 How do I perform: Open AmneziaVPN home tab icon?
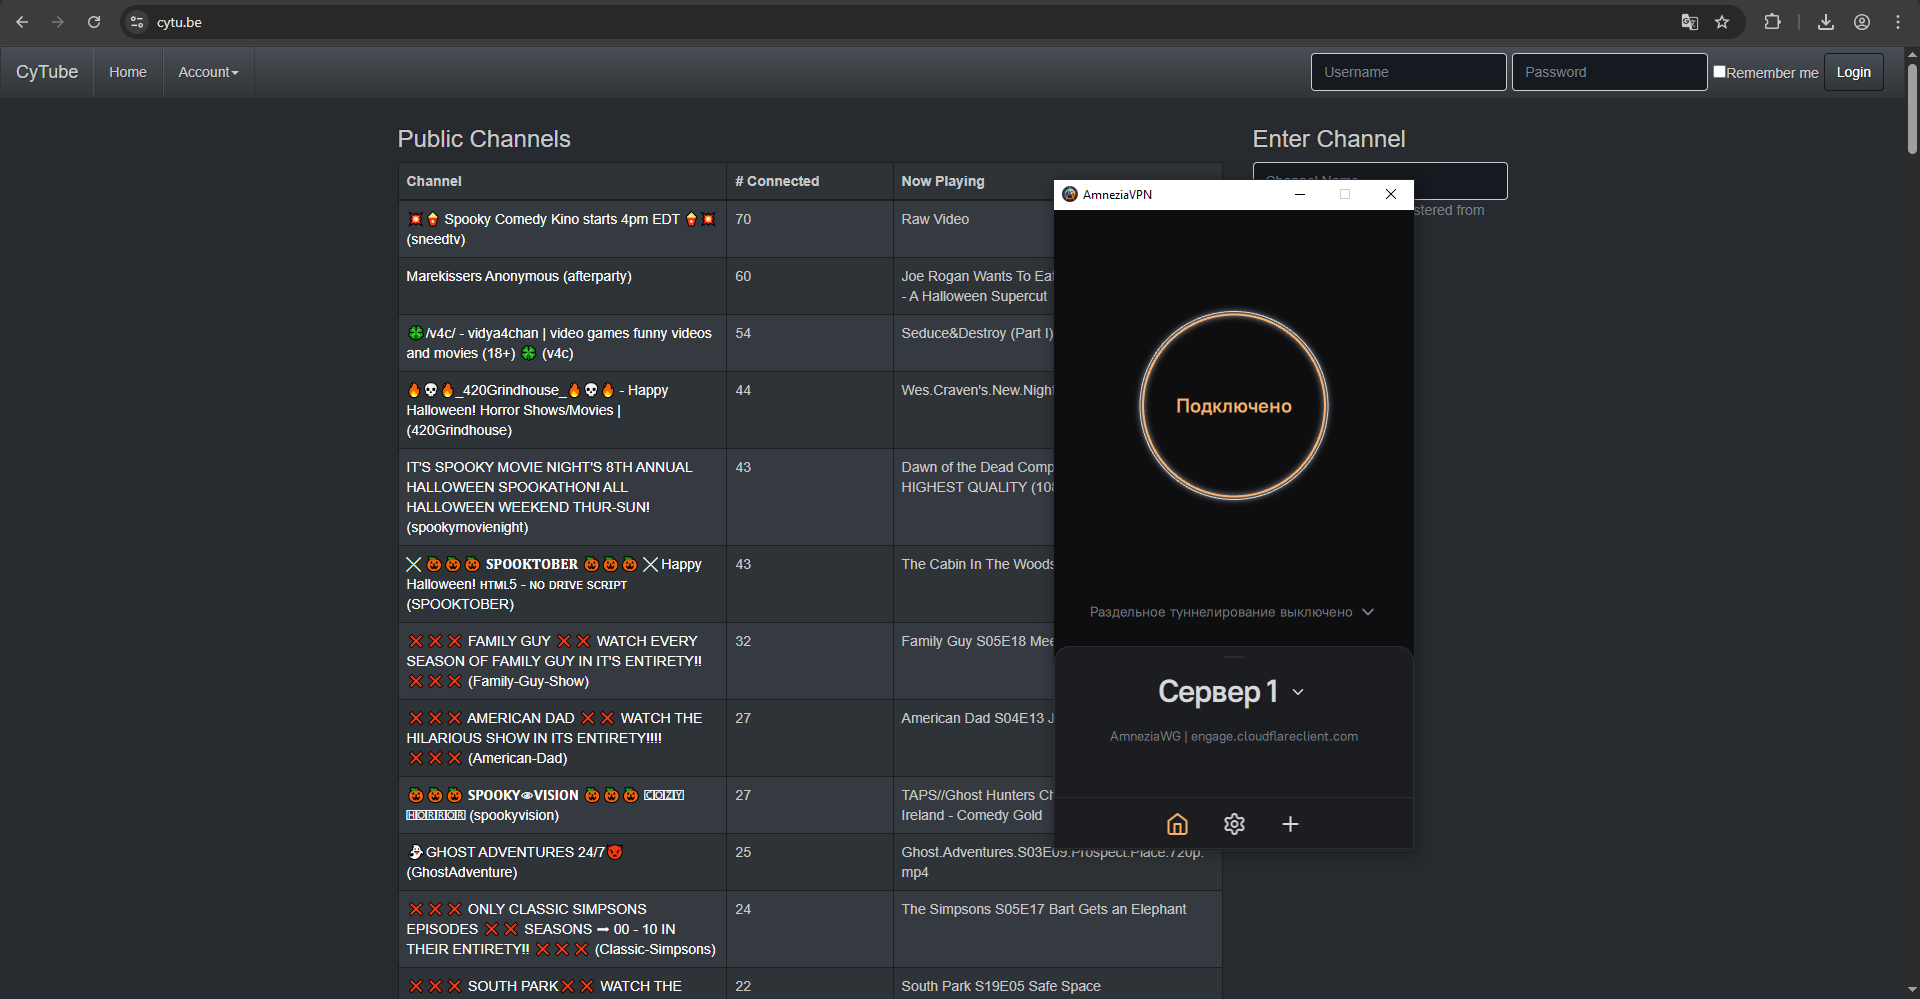[x=1177, y=824]
